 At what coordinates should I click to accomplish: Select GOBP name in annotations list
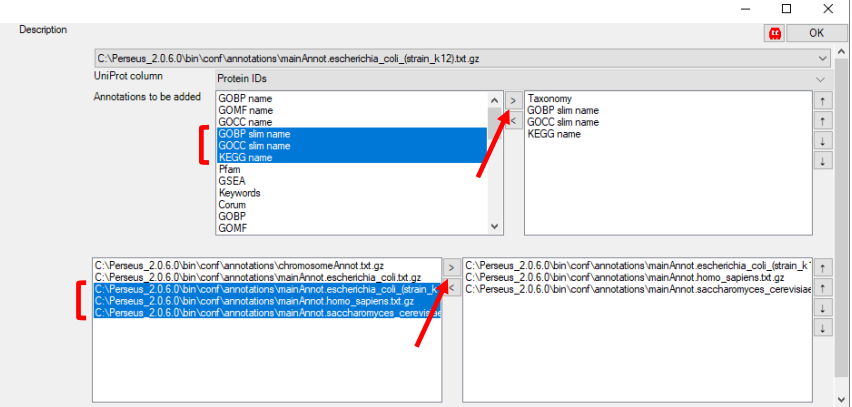(x=245, y=99)
